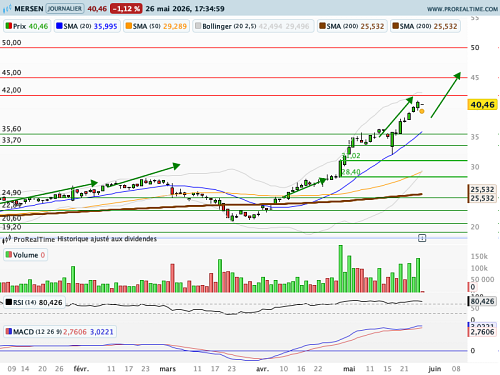The height and width of the screenshot is (375, 500).
Task: Click the 150k volume axis label
Action: (479, 256)
